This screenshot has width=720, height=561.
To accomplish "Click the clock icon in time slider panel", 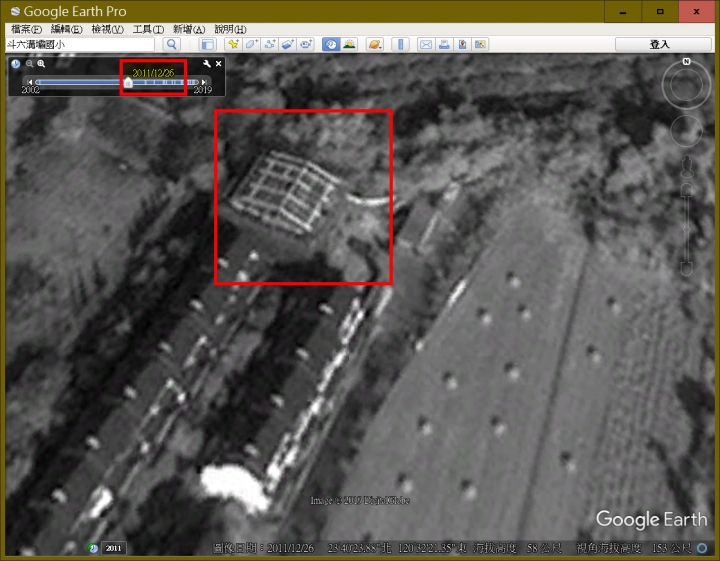I will [x=16, y=64].
